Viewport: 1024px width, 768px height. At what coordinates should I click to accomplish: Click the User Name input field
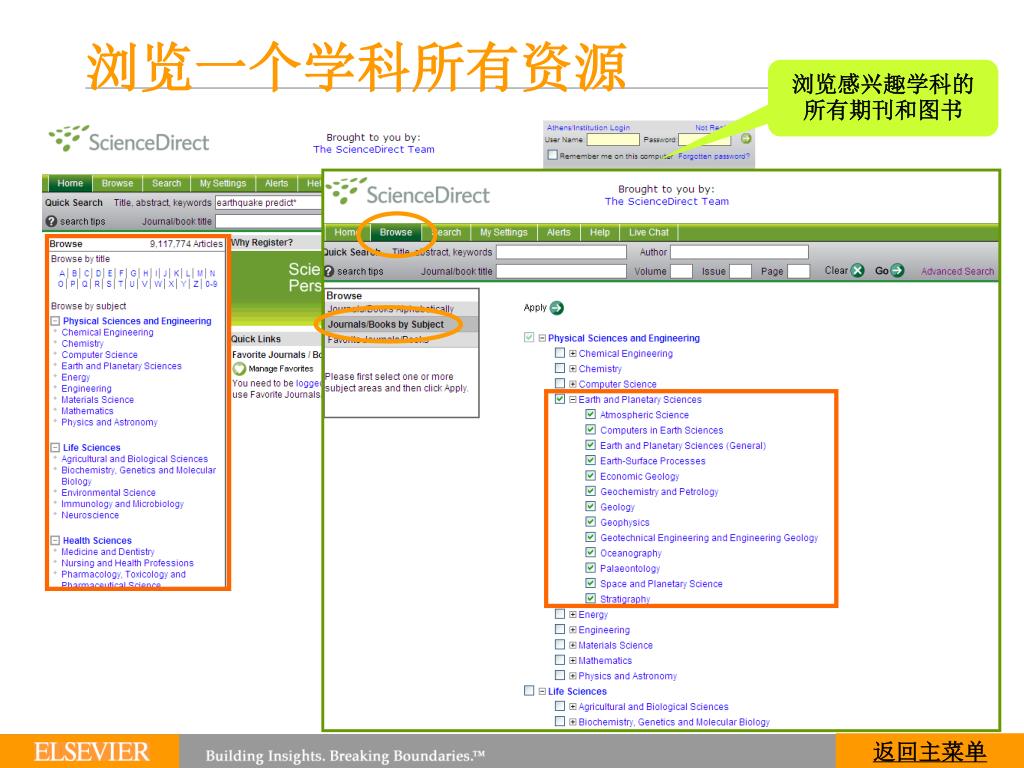tap(613, 139)
